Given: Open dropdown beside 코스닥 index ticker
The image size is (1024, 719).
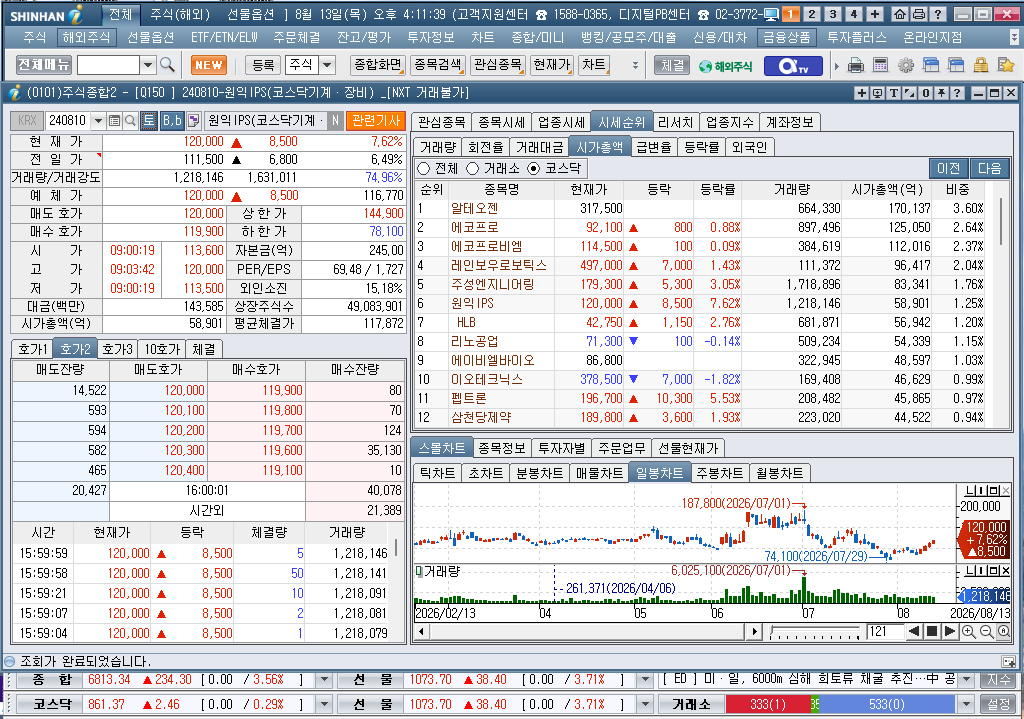Looking at the screenshot, I should (324, 705).
